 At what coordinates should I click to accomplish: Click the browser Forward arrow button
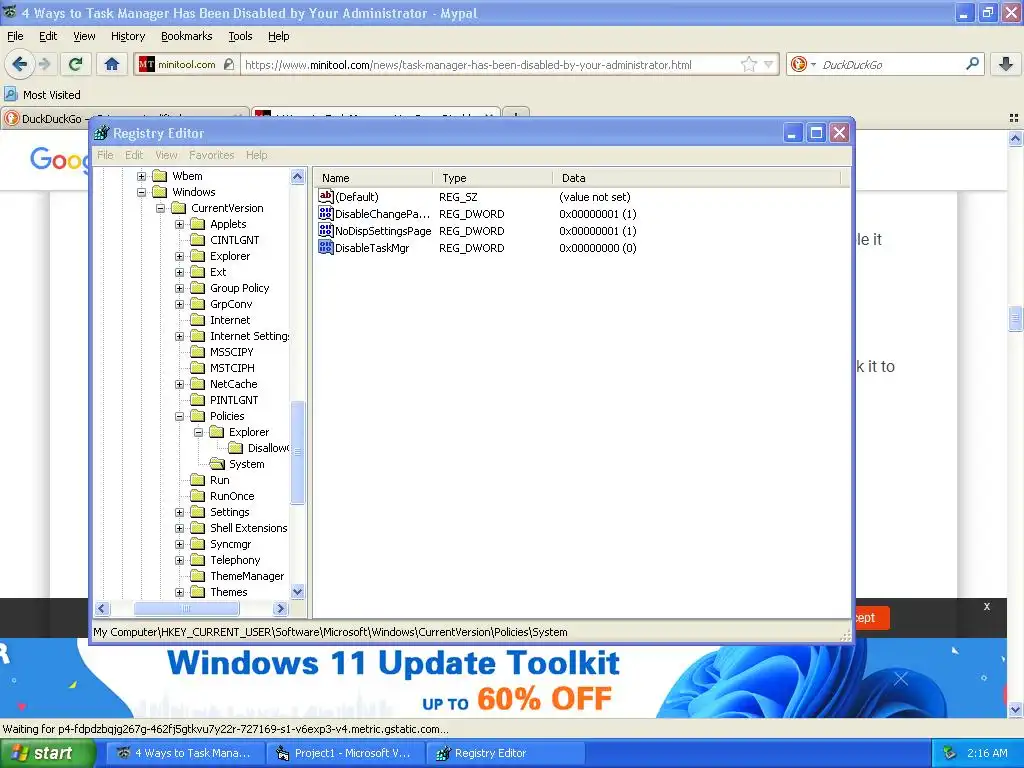[44, 64]
